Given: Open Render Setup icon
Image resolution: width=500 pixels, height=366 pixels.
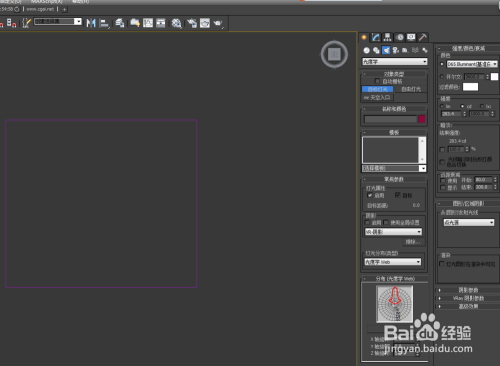Looking at the screenshot, I should (192, 23).
